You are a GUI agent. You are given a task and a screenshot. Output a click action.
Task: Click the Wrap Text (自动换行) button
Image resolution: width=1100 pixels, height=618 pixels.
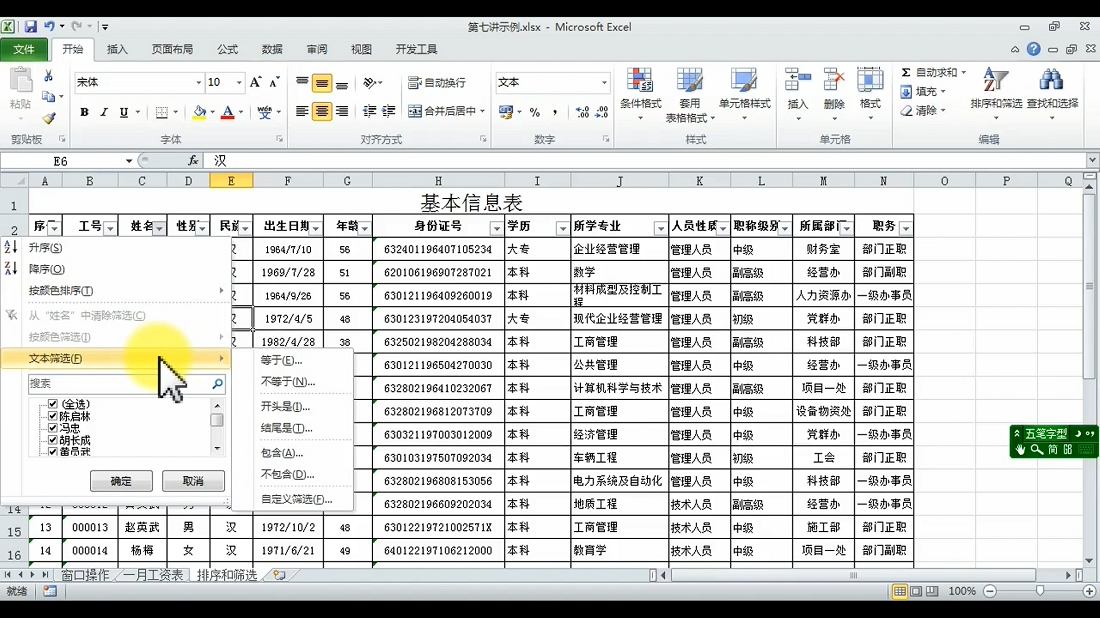tap(437, 83)
